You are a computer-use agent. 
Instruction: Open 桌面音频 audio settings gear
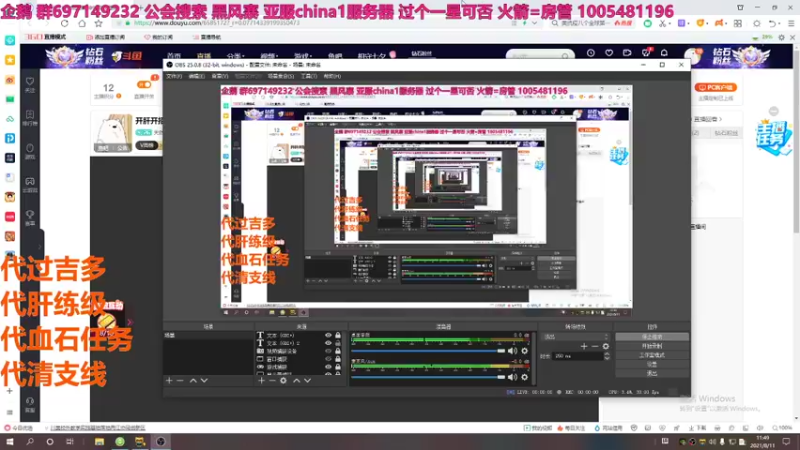(x=524, y=351)
